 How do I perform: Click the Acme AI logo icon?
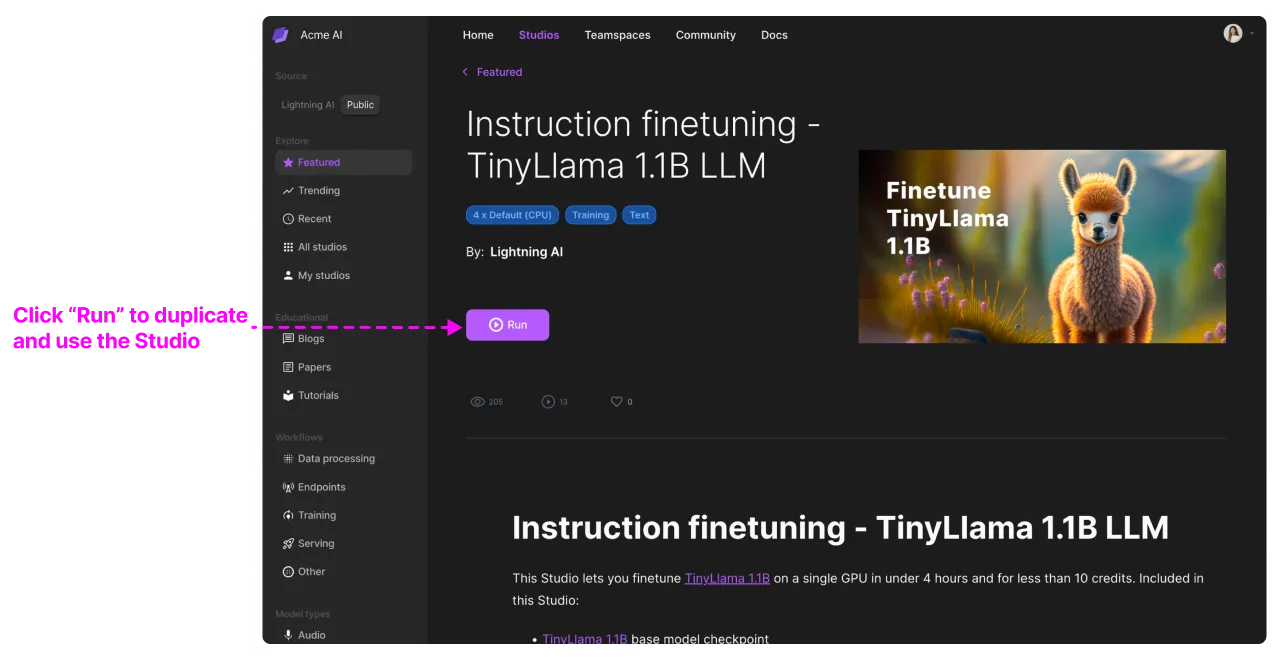281,35
